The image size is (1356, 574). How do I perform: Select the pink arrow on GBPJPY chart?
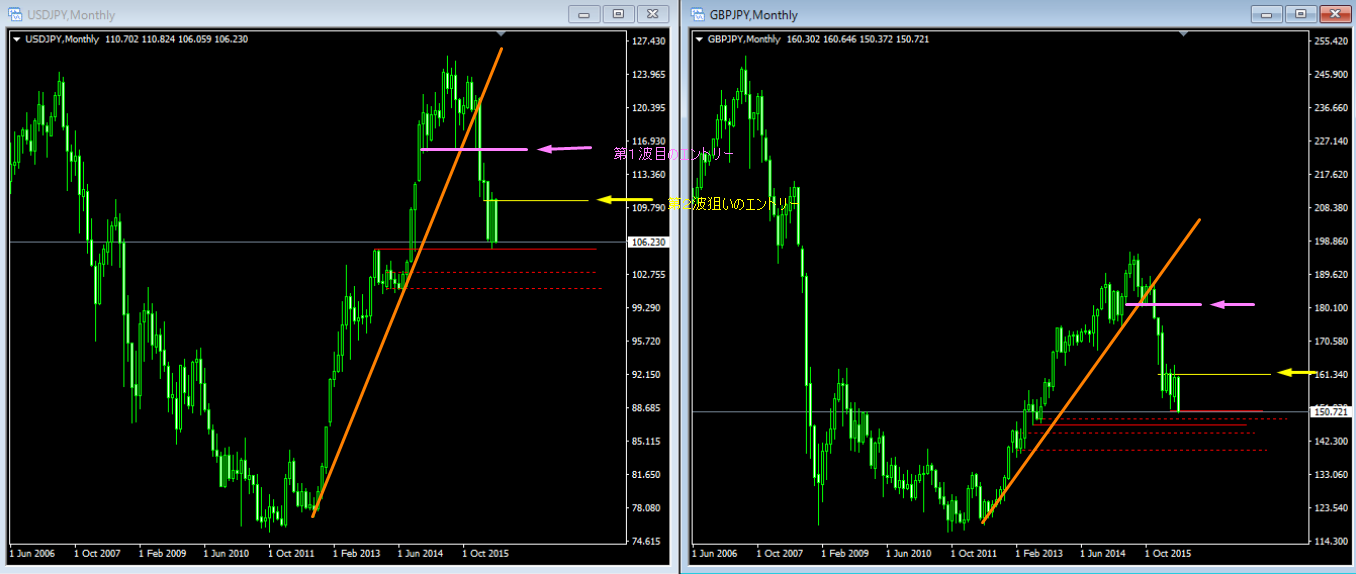pos(1232,304)
